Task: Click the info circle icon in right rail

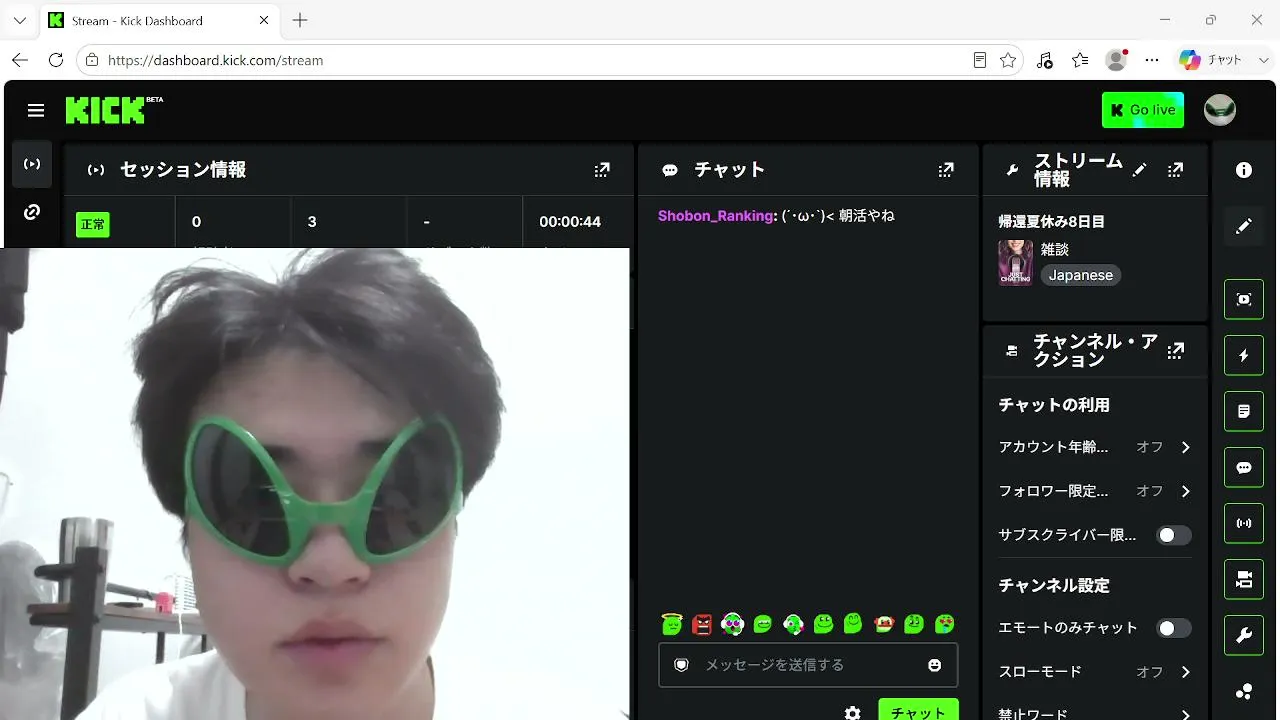Action: pyautogui.click(x=1244, y=170)
